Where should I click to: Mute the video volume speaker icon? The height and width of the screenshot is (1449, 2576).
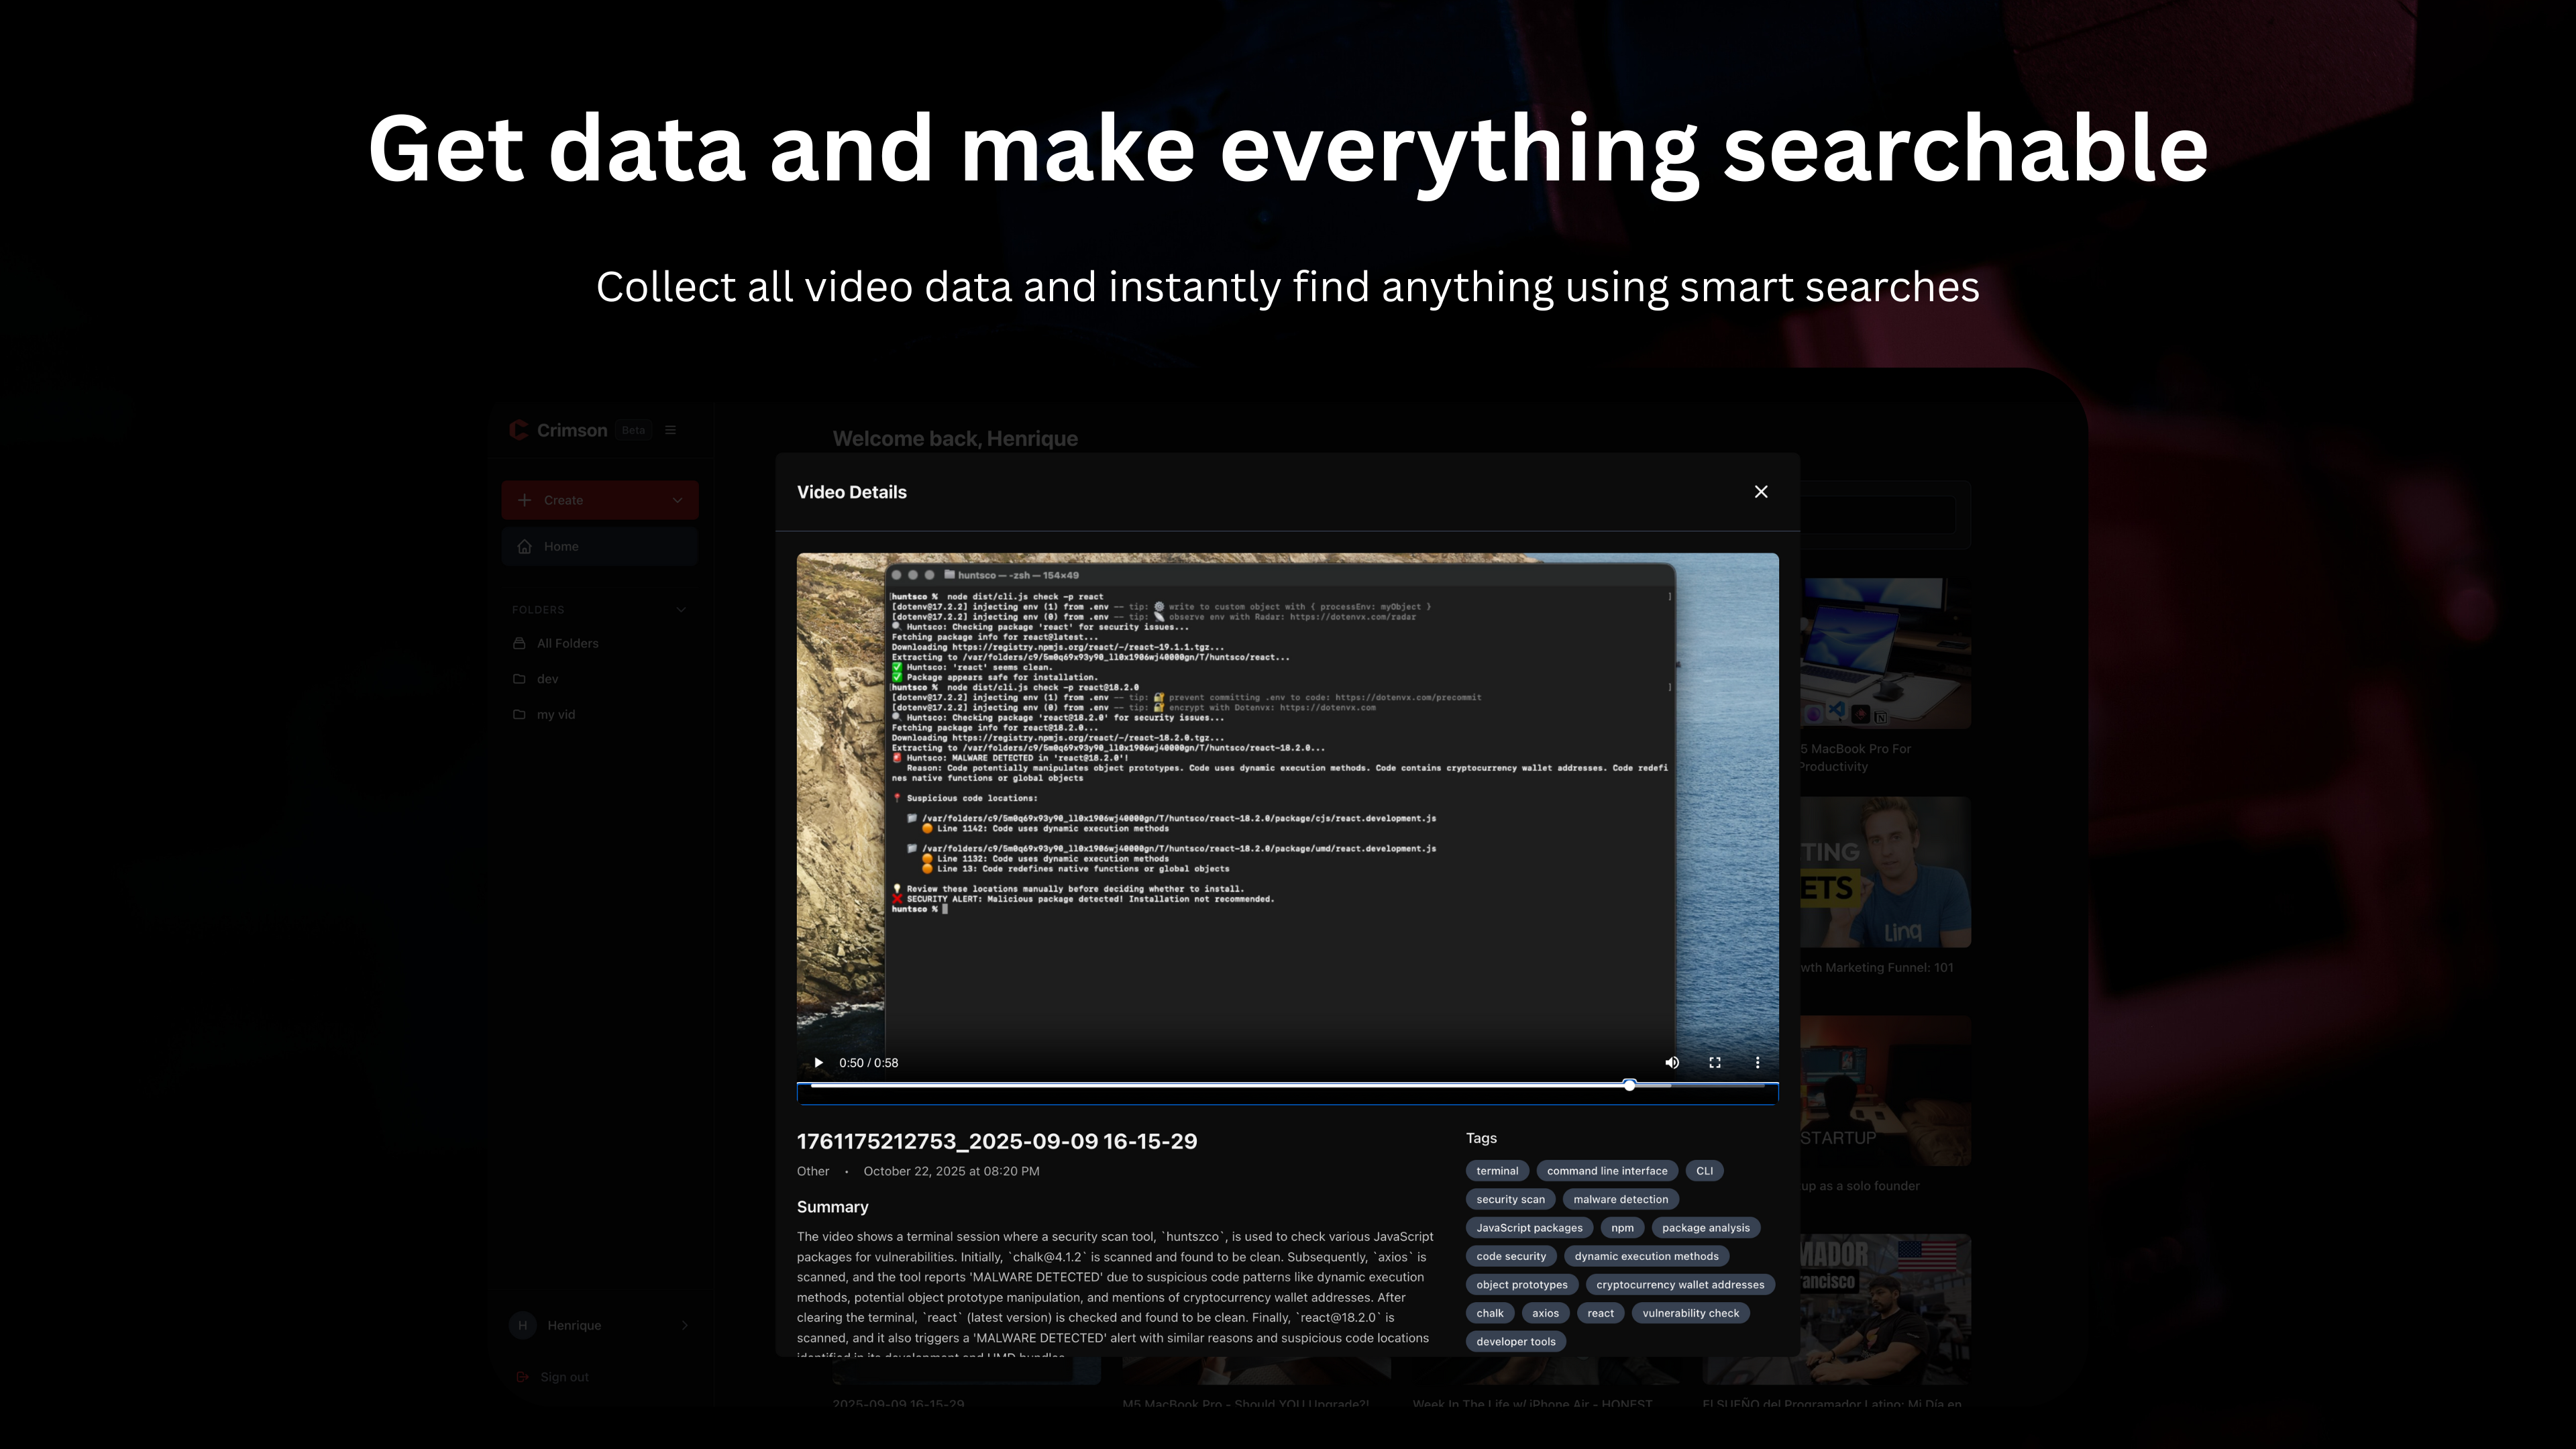tap(1671, 1062)
